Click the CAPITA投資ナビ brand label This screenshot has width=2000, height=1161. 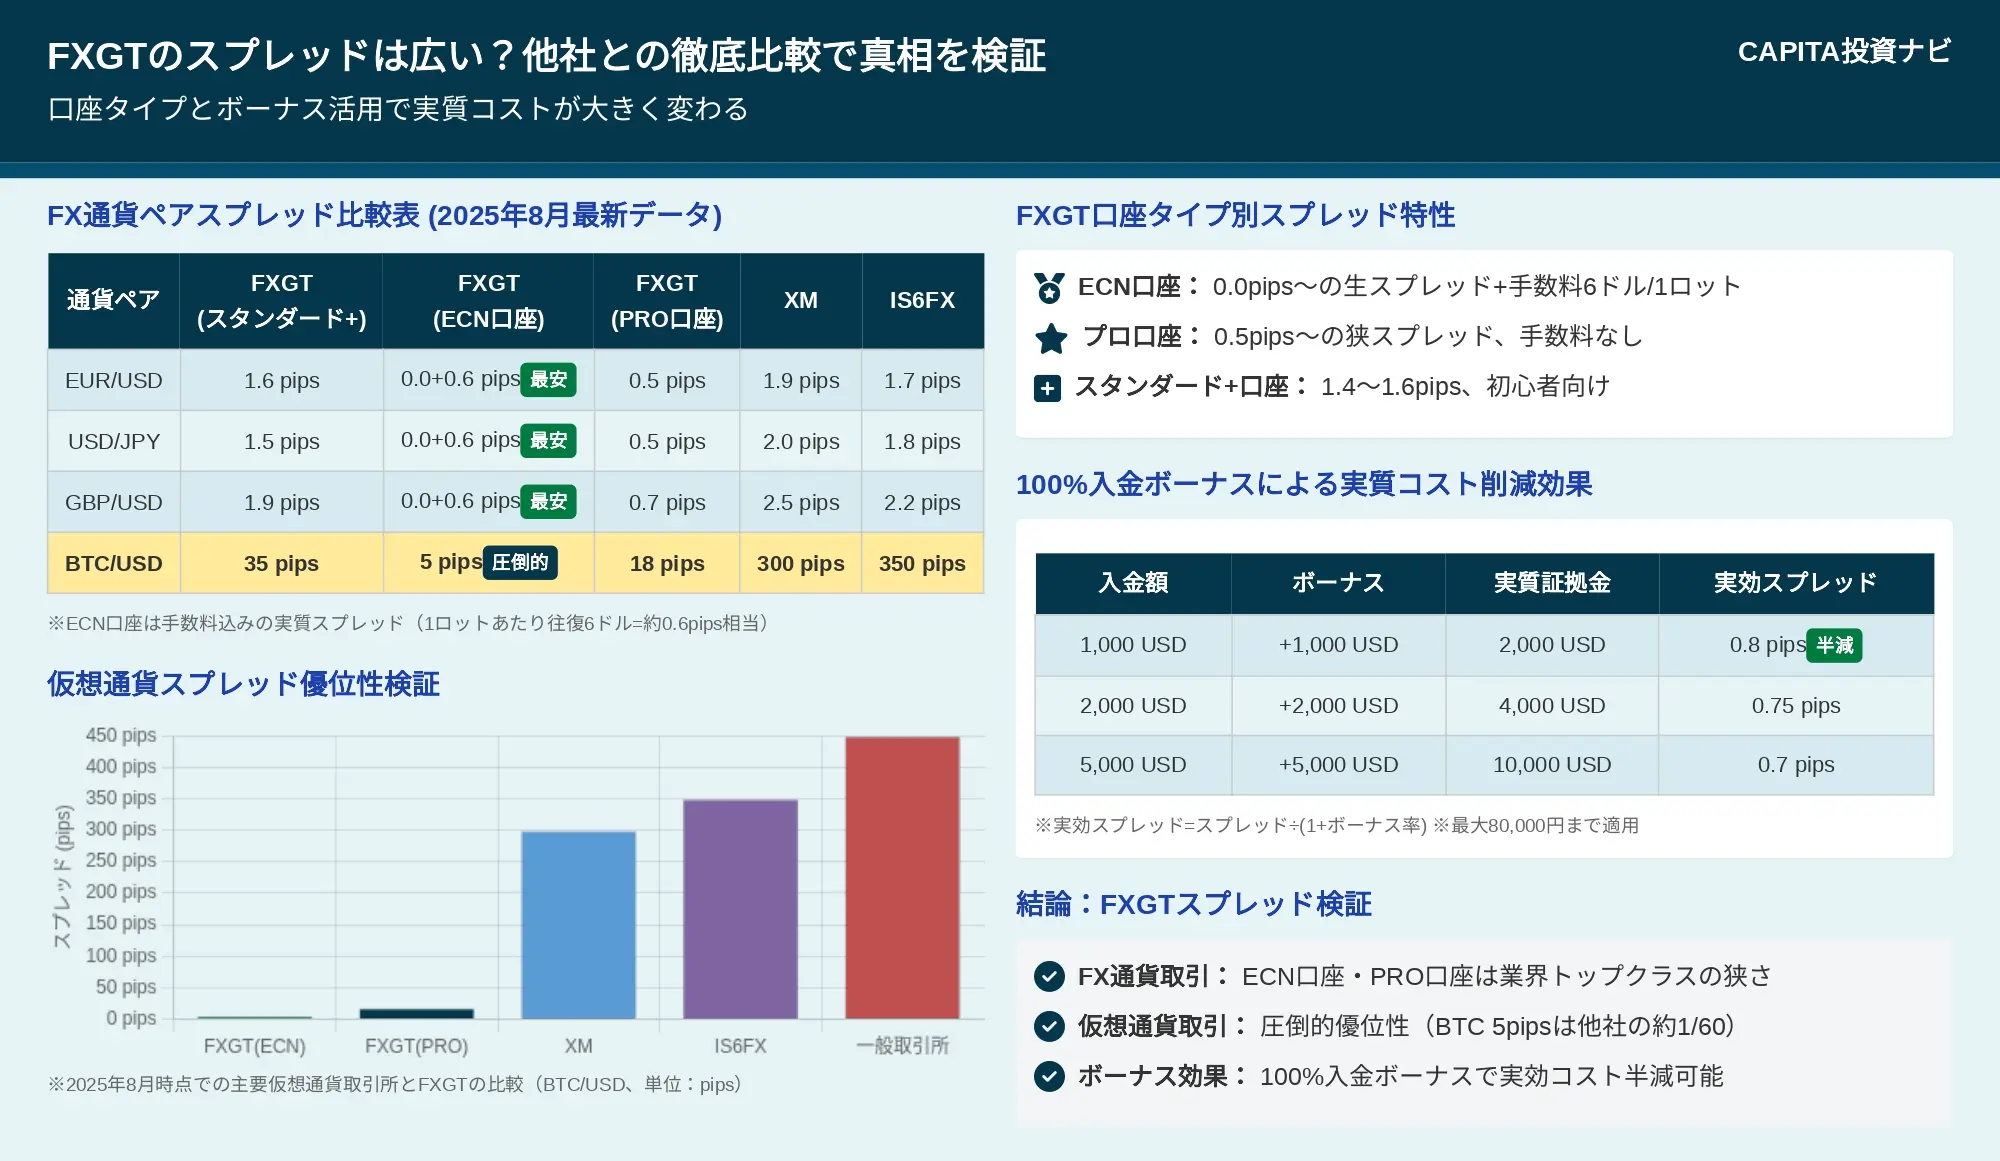[1843, 52]
